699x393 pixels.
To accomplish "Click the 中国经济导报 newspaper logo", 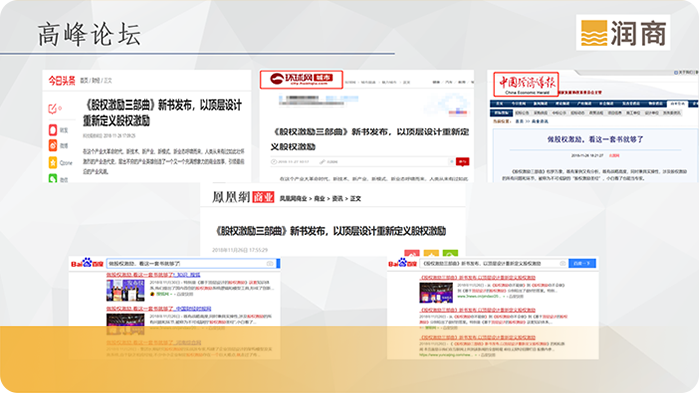I will (526, 84).
